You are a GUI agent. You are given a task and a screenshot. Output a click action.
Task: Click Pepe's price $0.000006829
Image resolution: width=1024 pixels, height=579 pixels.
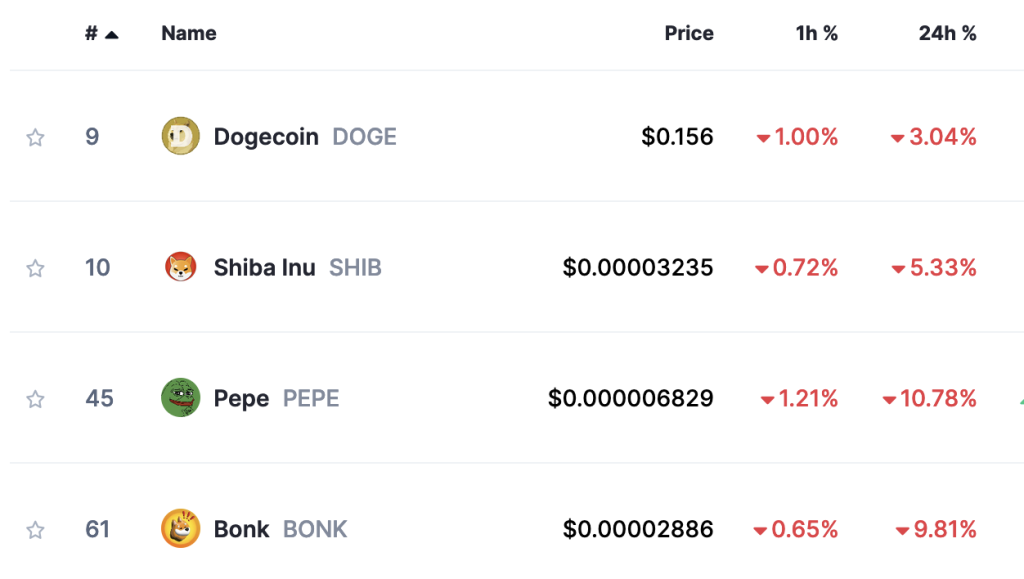[631, 398]
